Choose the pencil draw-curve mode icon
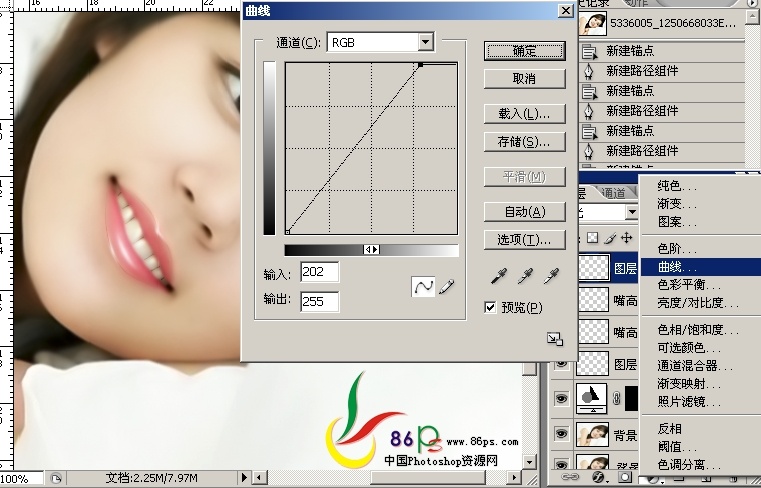761x488 pixels. [447, 286]
